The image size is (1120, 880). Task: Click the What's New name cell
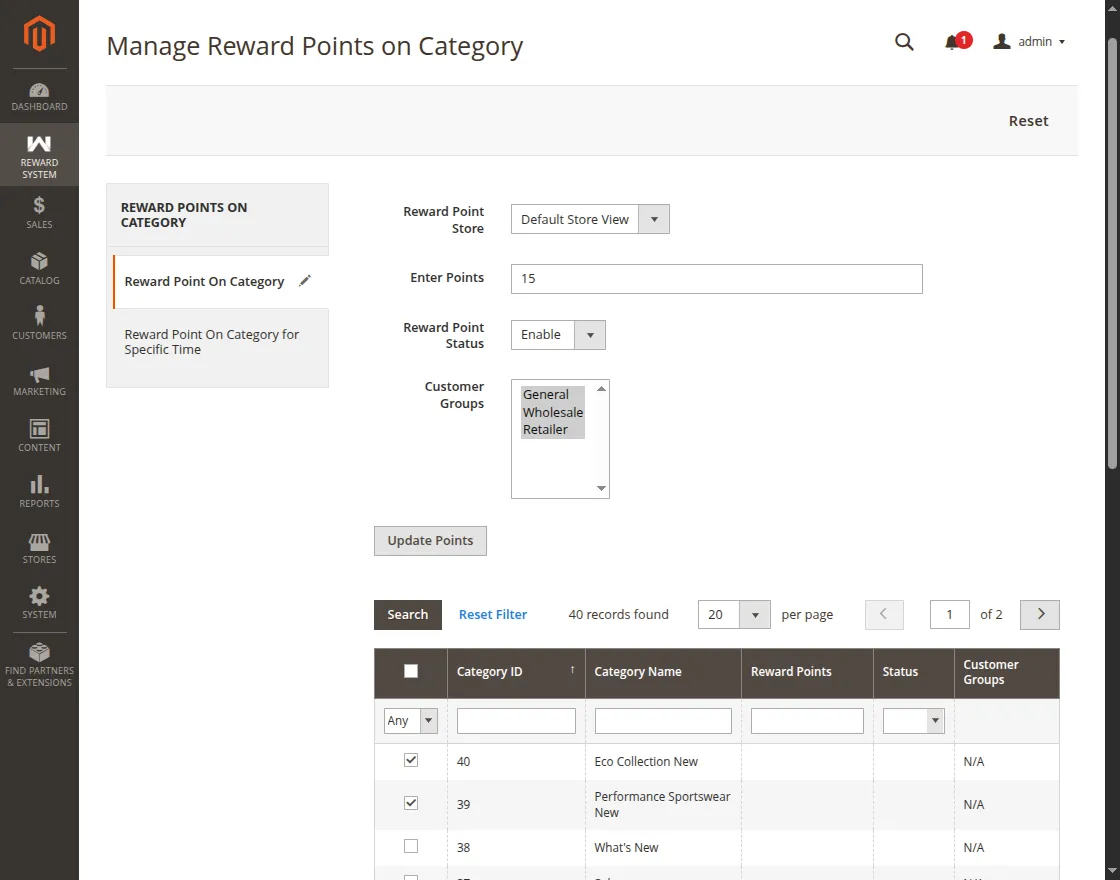[x=663, y=847]
